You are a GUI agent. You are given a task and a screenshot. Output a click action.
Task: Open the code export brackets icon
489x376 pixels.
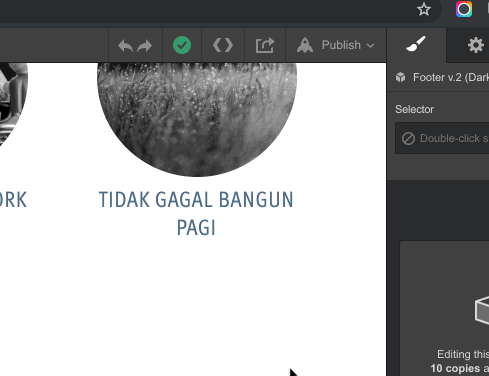[x=223, y=45]
